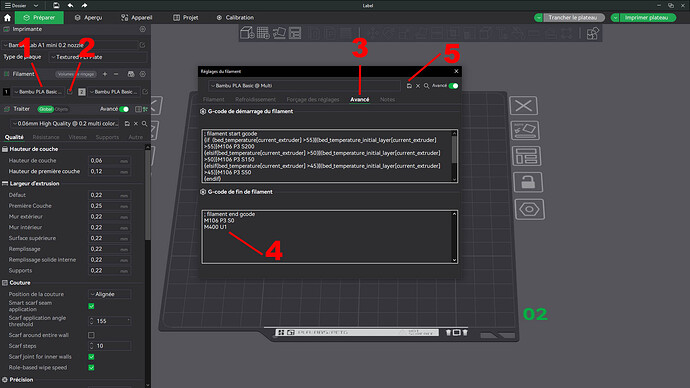This screenshot has height=388, width=690.
Task: Expand the Bambu PLA Basic @ Multi preset dropdown
Action: tap(305, 86)
